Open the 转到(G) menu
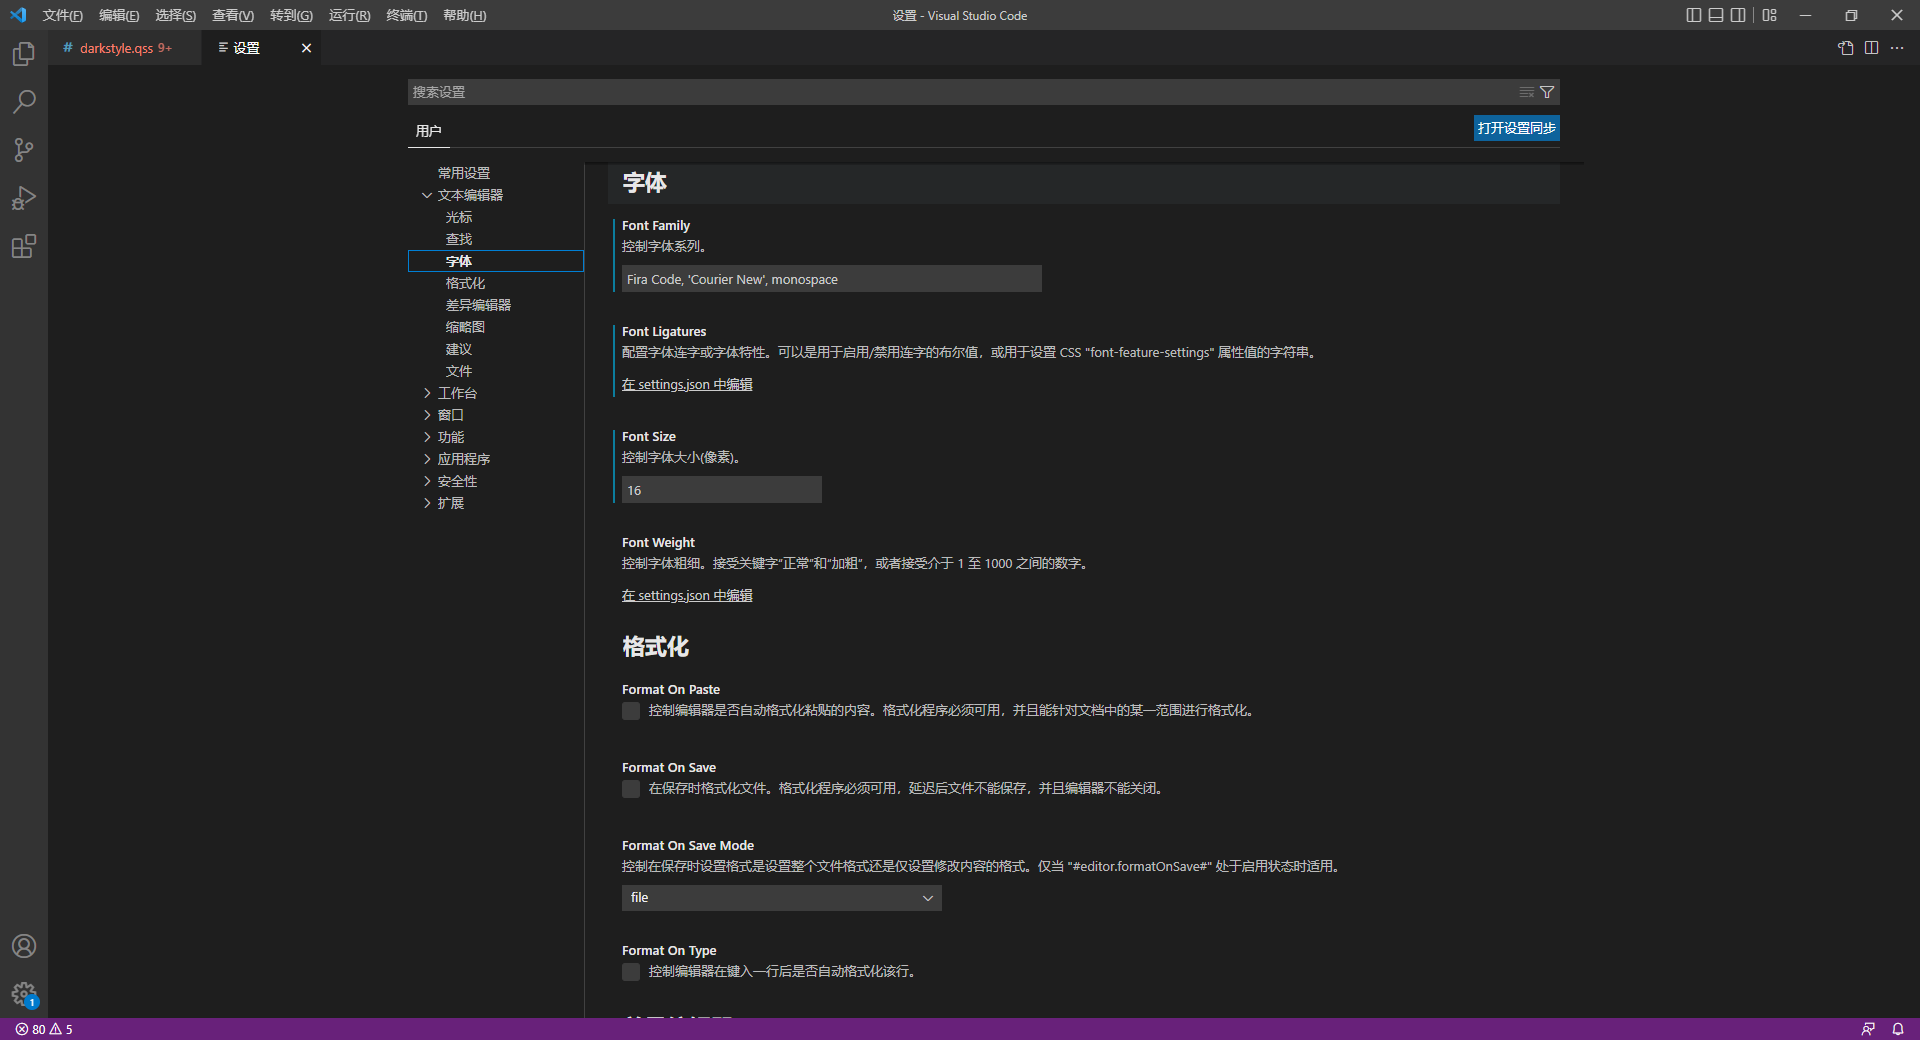Viewport: 1920px width, 1040px height. pyautogui.click(x=291, y=15)
